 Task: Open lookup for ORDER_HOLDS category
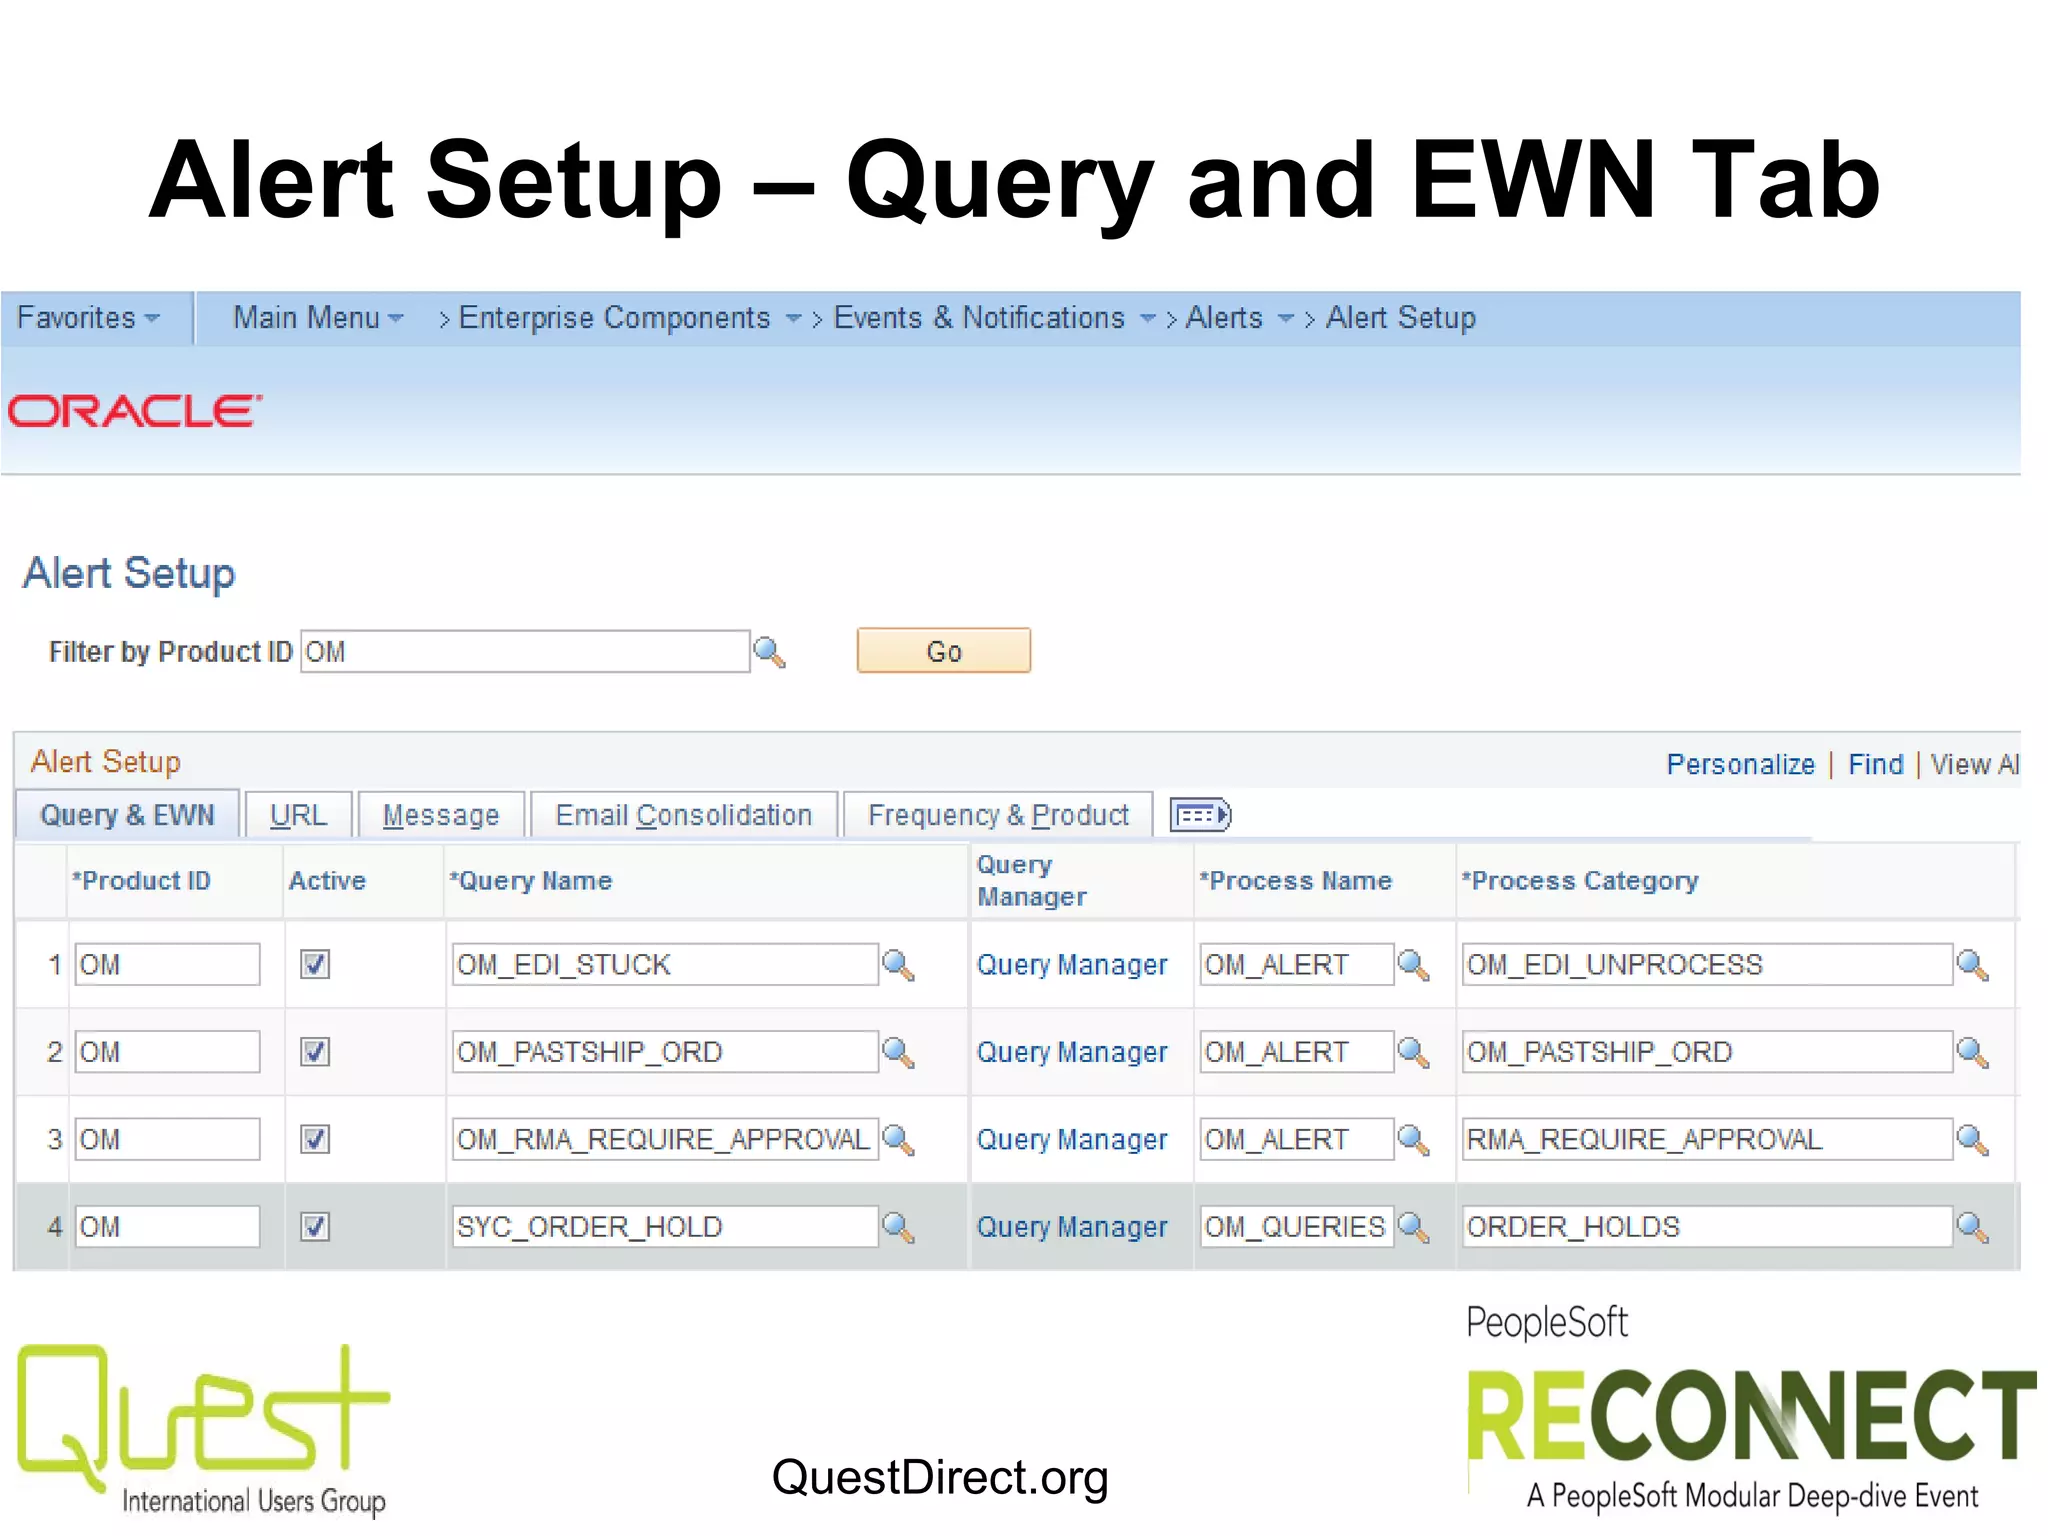tap(1973, 1227)
